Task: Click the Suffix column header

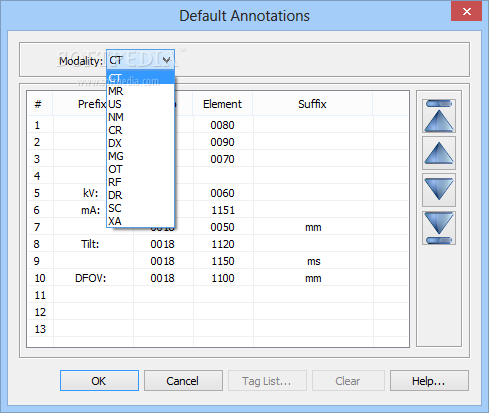Action: (x=313, y=104)
